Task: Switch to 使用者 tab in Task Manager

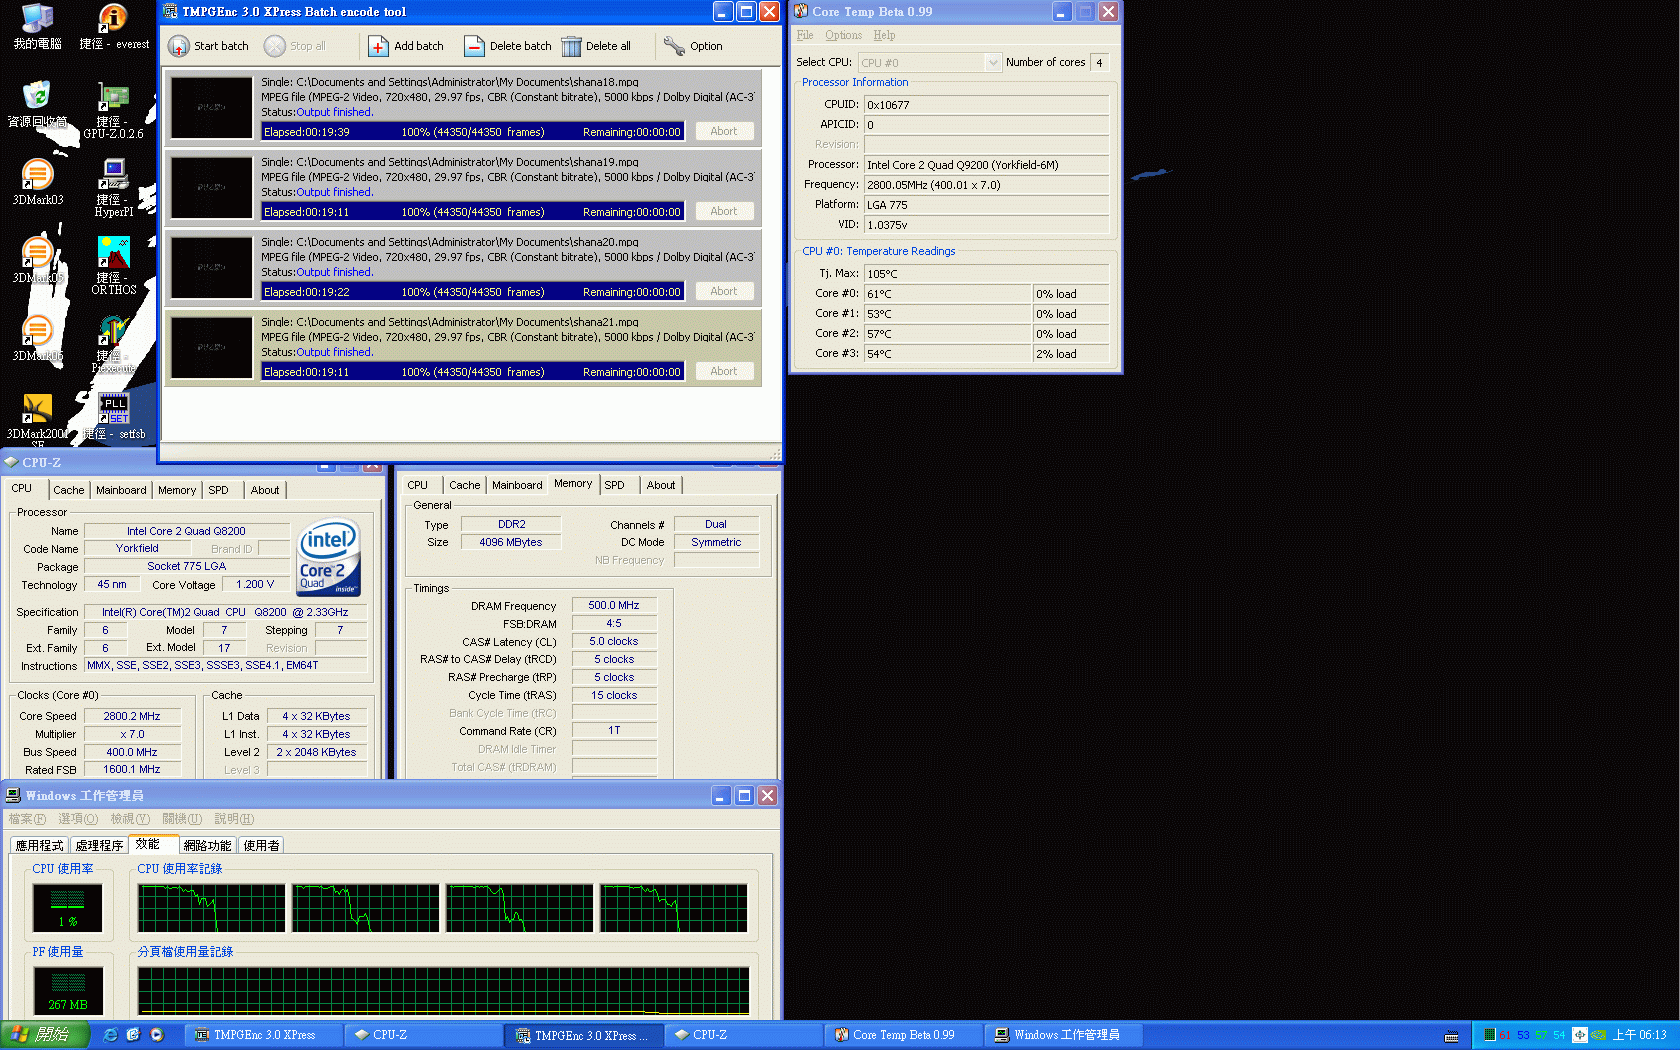Action: (x=261, y=846)
